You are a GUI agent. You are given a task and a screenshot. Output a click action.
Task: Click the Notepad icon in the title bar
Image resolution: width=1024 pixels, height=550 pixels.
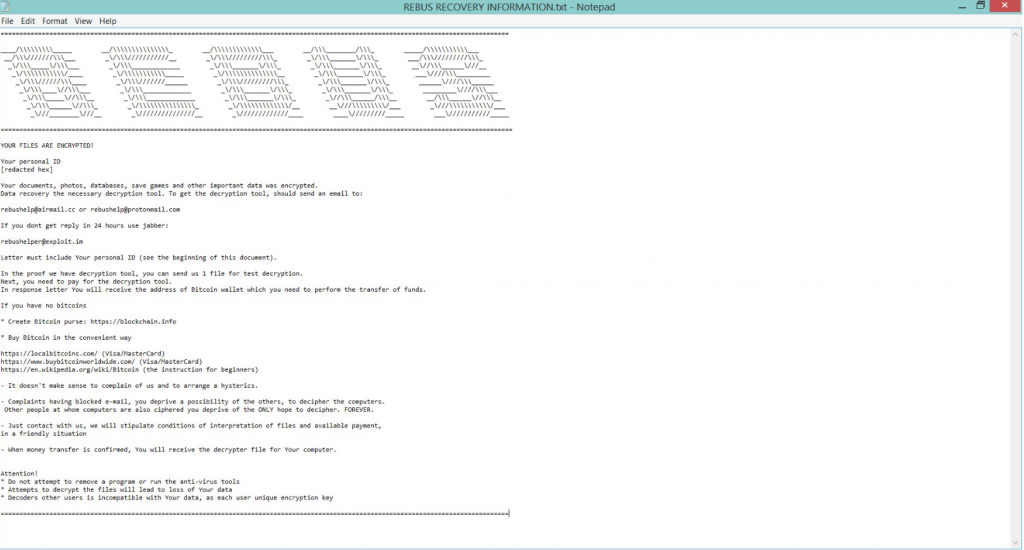point(6,7)
